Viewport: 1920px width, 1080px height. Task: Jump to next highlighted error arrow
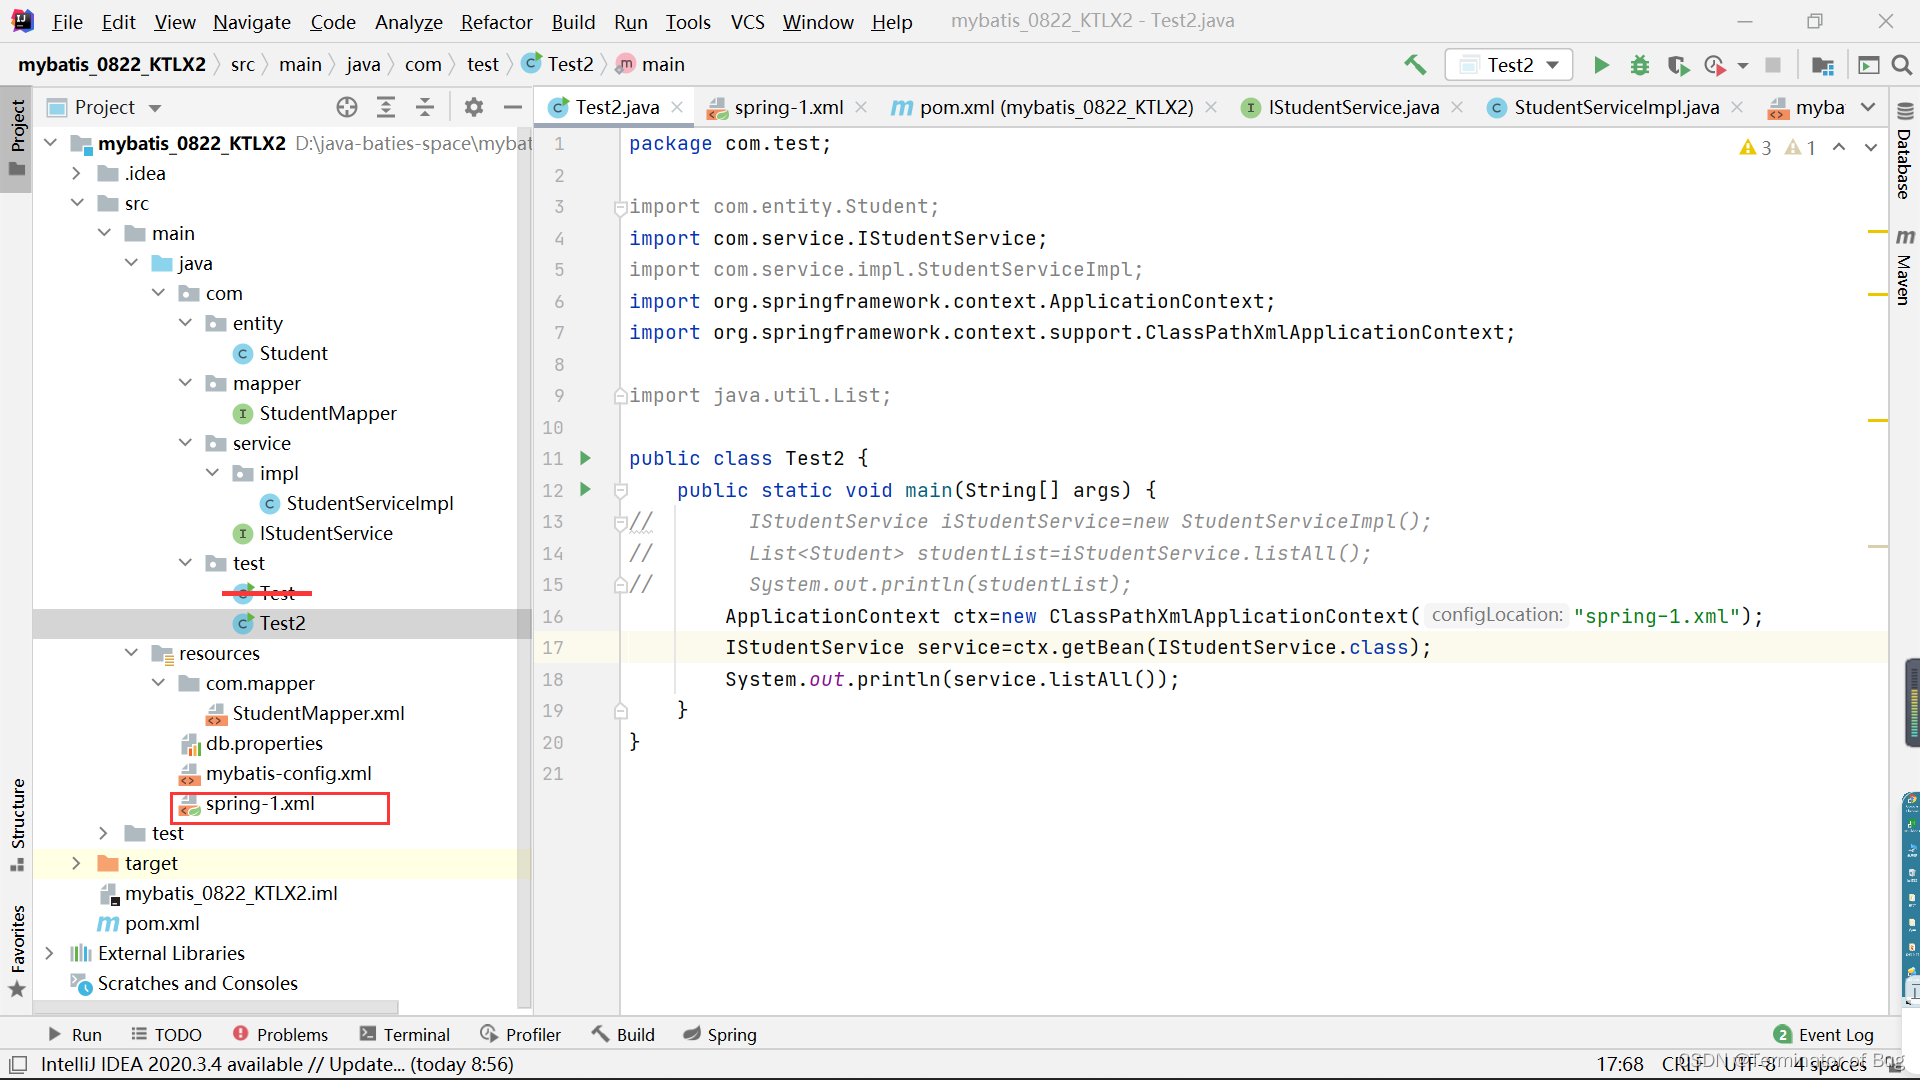pos(1871,147)
